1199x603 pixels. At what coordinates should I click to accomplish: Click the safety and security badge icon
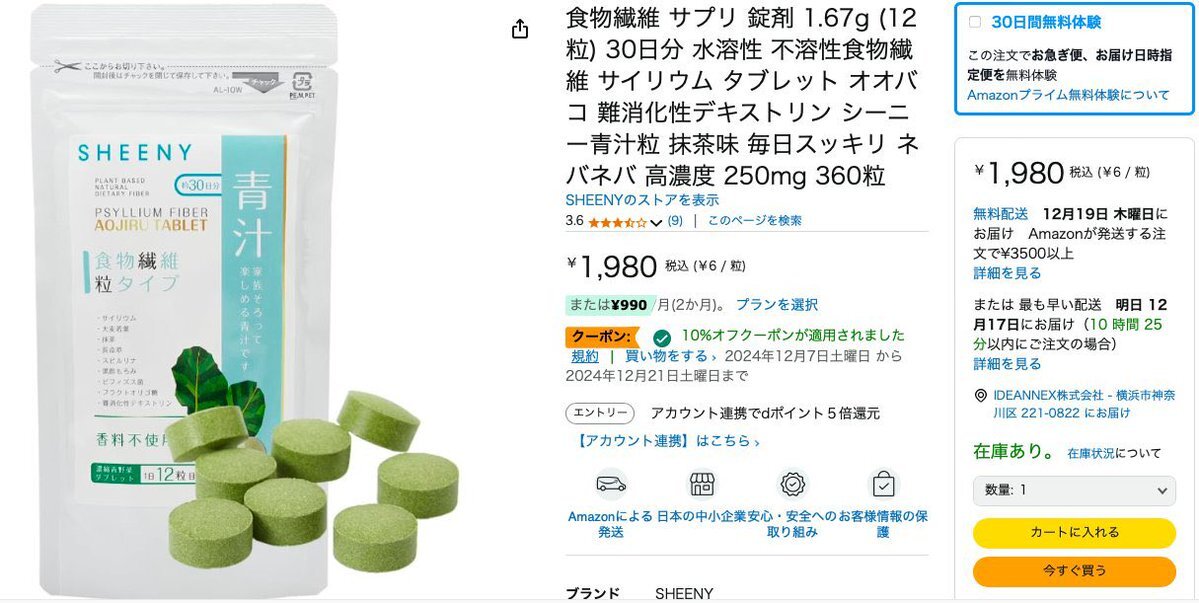tap(793, 484)
